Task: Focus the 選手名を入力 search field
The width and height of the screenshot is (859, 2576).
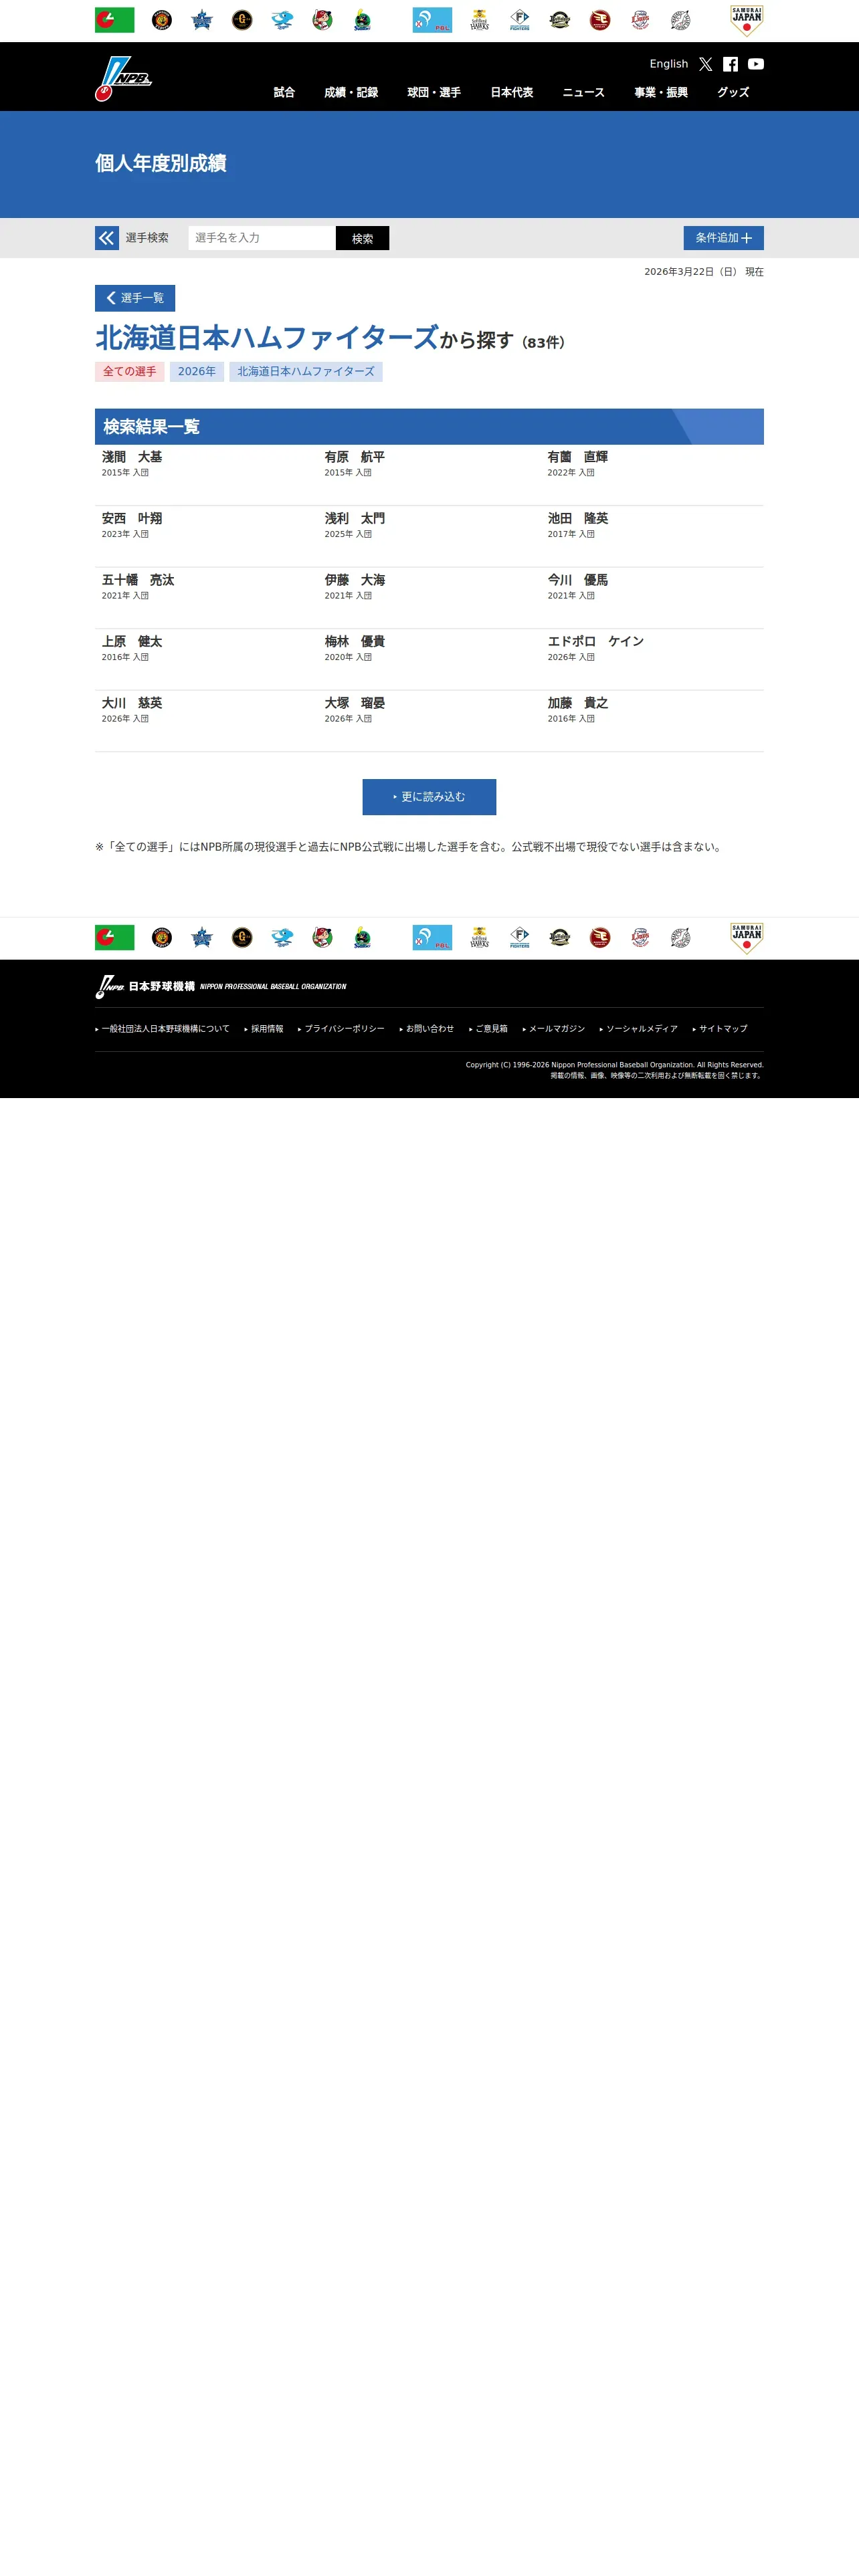Action: [x=262, y=238]
